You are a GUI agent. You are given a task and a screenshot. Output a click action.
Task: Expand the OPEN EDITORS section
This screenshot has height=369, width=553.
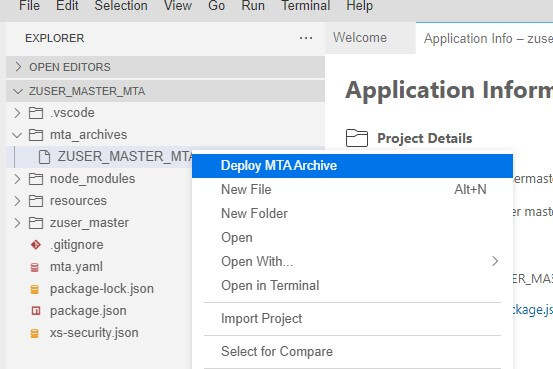(x=18, y=66)
